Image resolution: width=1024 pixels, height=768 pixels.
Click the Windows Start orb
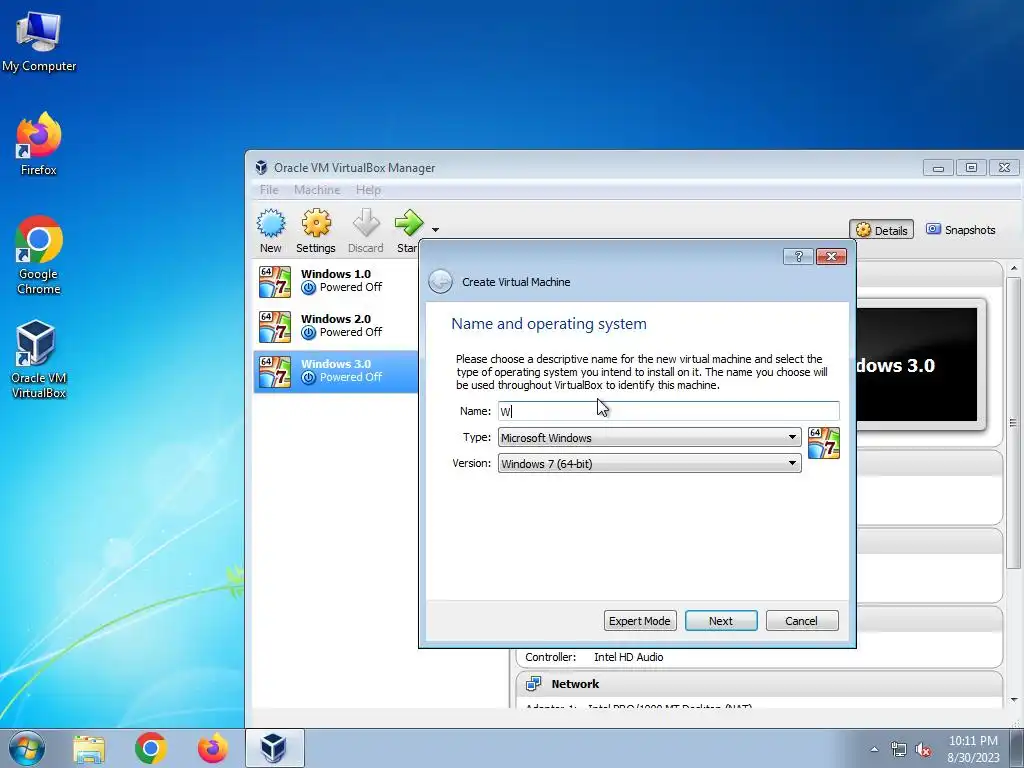pos(27,748)
